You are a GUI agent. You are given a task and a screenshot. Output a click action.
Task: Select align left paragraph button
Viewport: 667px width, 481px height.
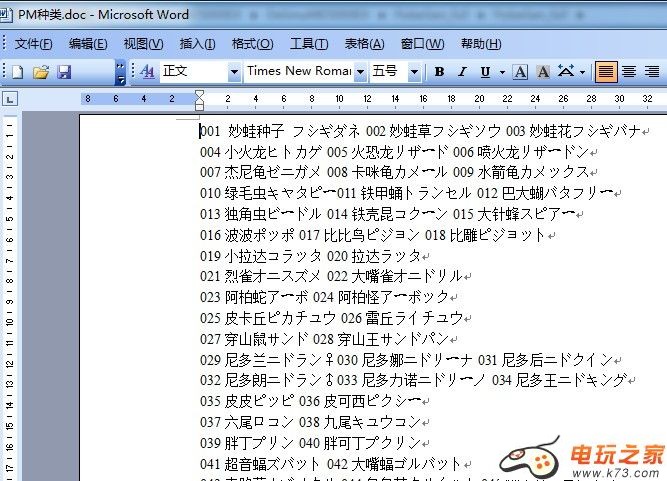tap(605, 72)
